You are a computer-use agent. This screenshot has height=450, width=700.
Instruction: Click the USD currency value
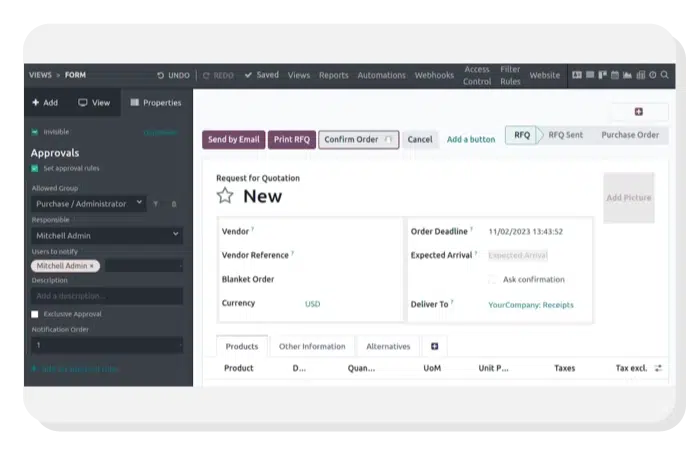pos(312,304)
